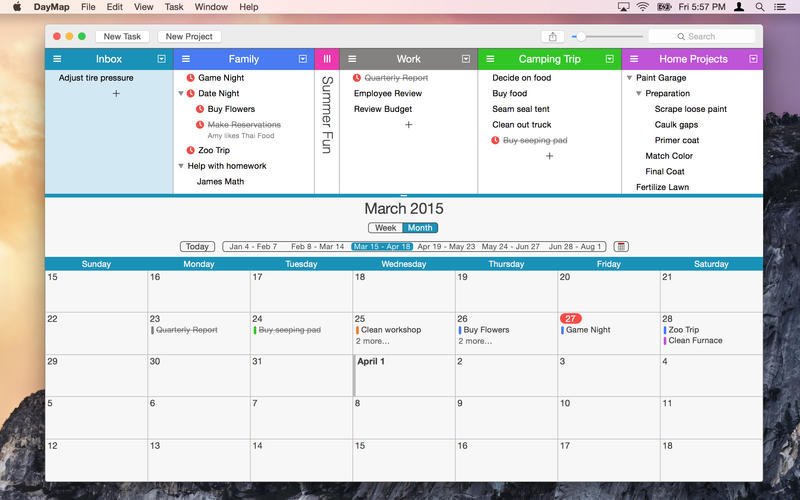Open the Task menu
The height and width of the screenshot is (500, 800).
[174, 7]
